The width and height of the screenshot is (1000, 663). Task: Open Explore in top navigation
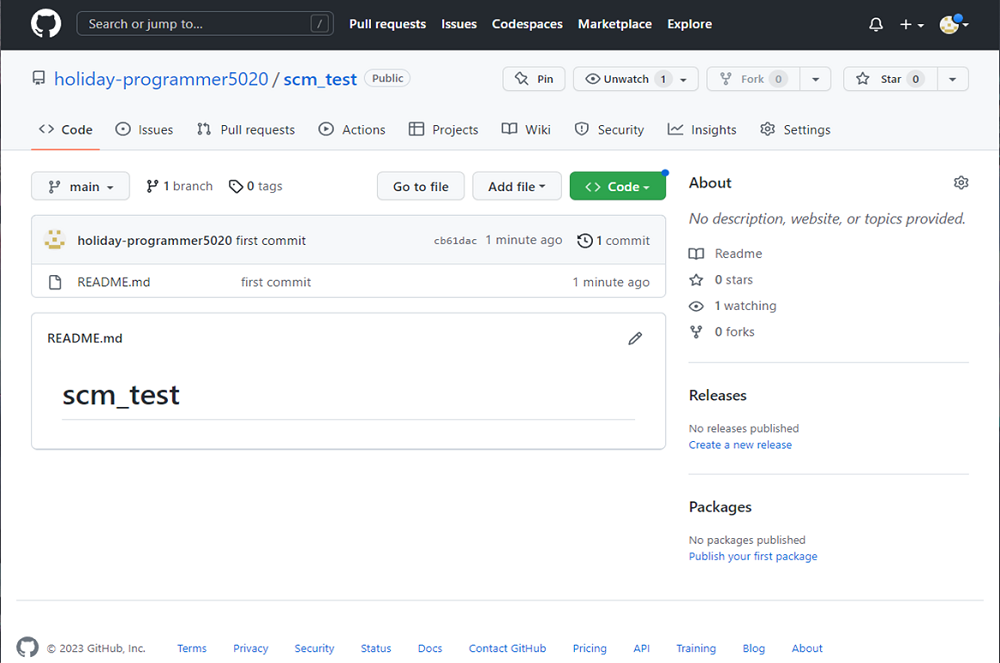(689, 24)
